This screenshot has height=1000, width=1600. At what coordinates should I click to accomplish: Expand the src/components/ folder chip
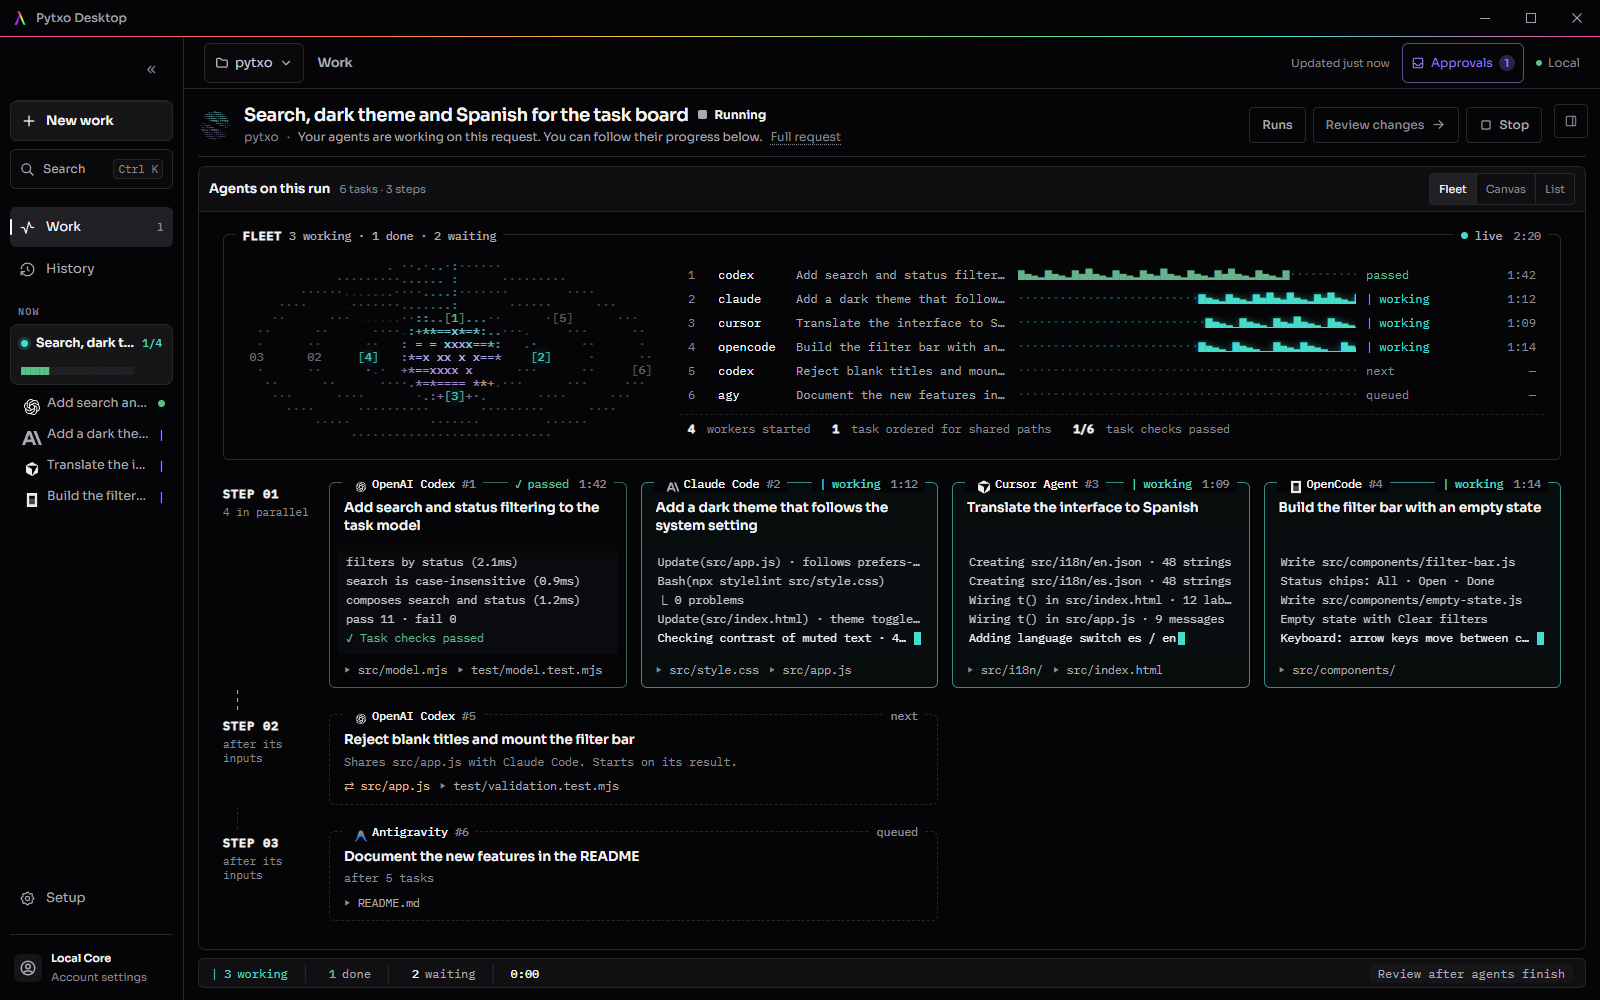click(x=1337, y=670)
